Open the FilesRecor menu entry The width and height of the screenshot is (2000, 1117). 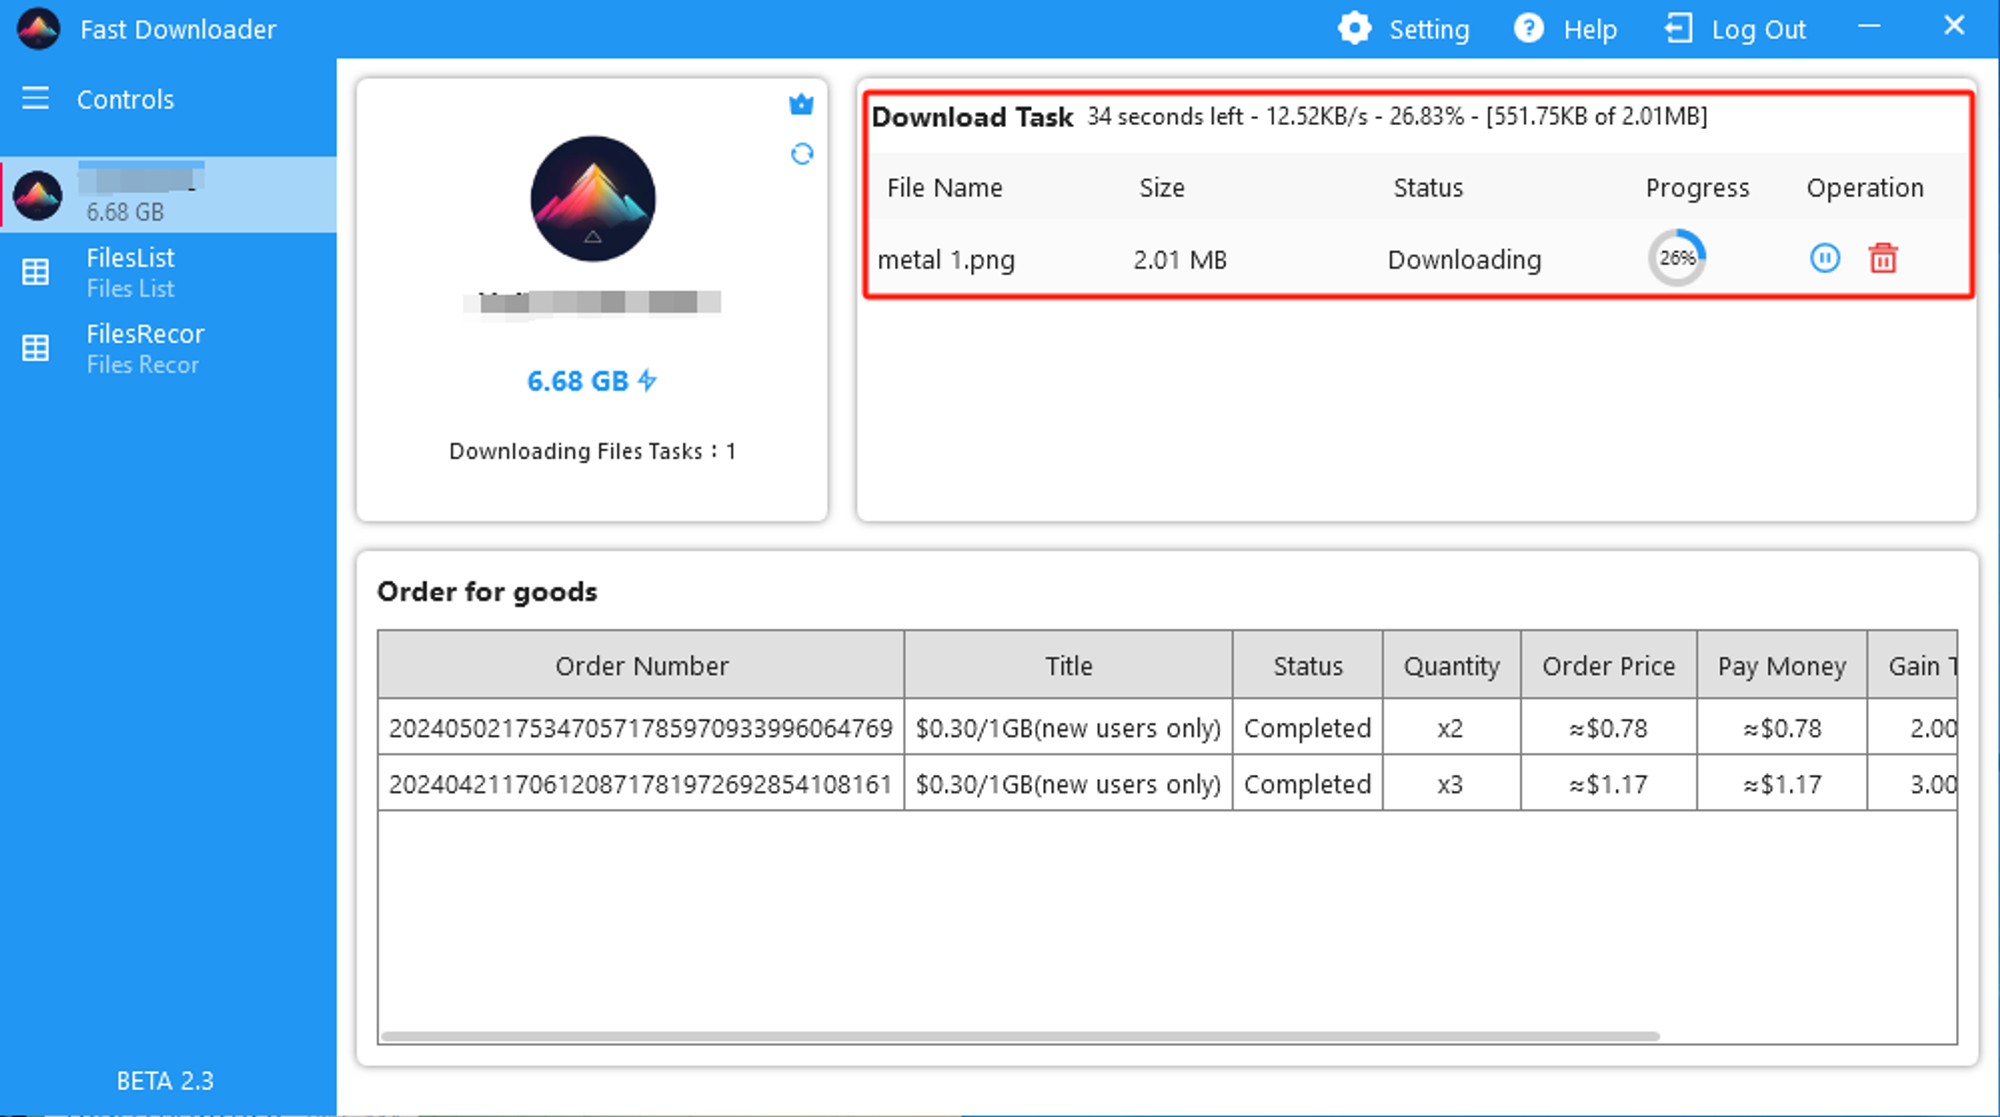pyautogui.click(x=169, y=347)
